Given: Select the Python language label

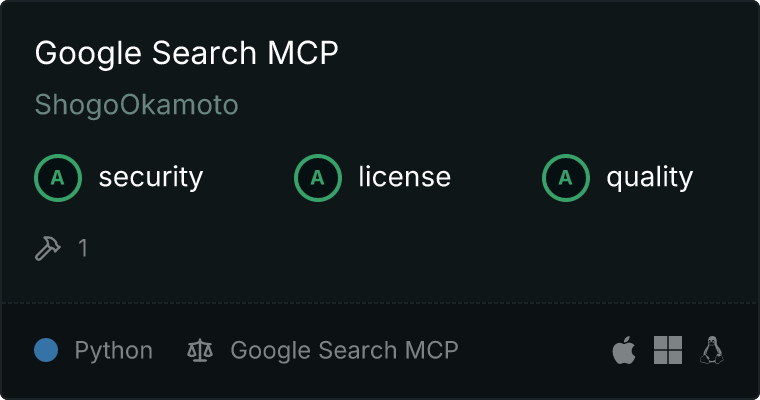Looking at the screenshot, I should tap(114, 351).
